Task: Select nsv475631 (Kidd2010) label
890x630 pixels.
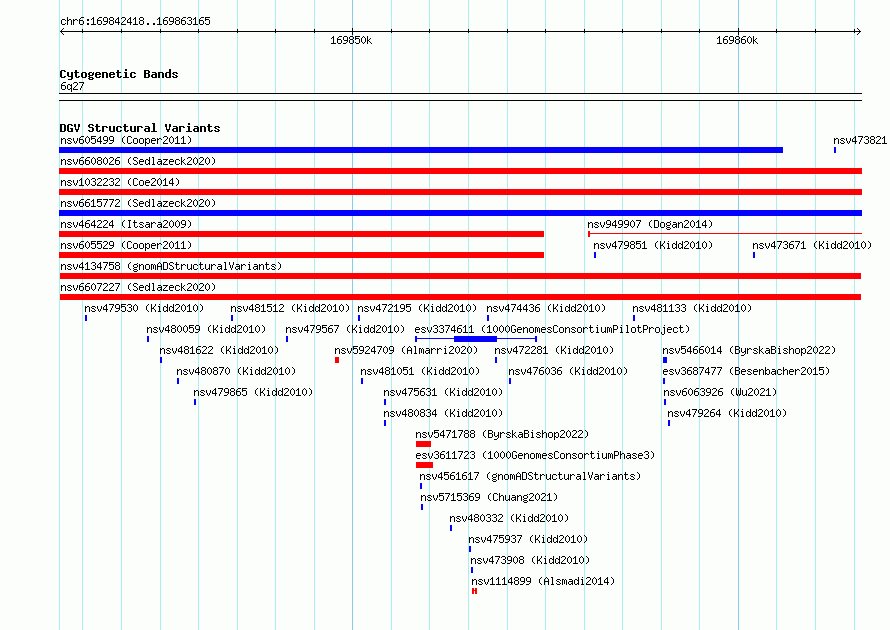Action: click(443, 392)
